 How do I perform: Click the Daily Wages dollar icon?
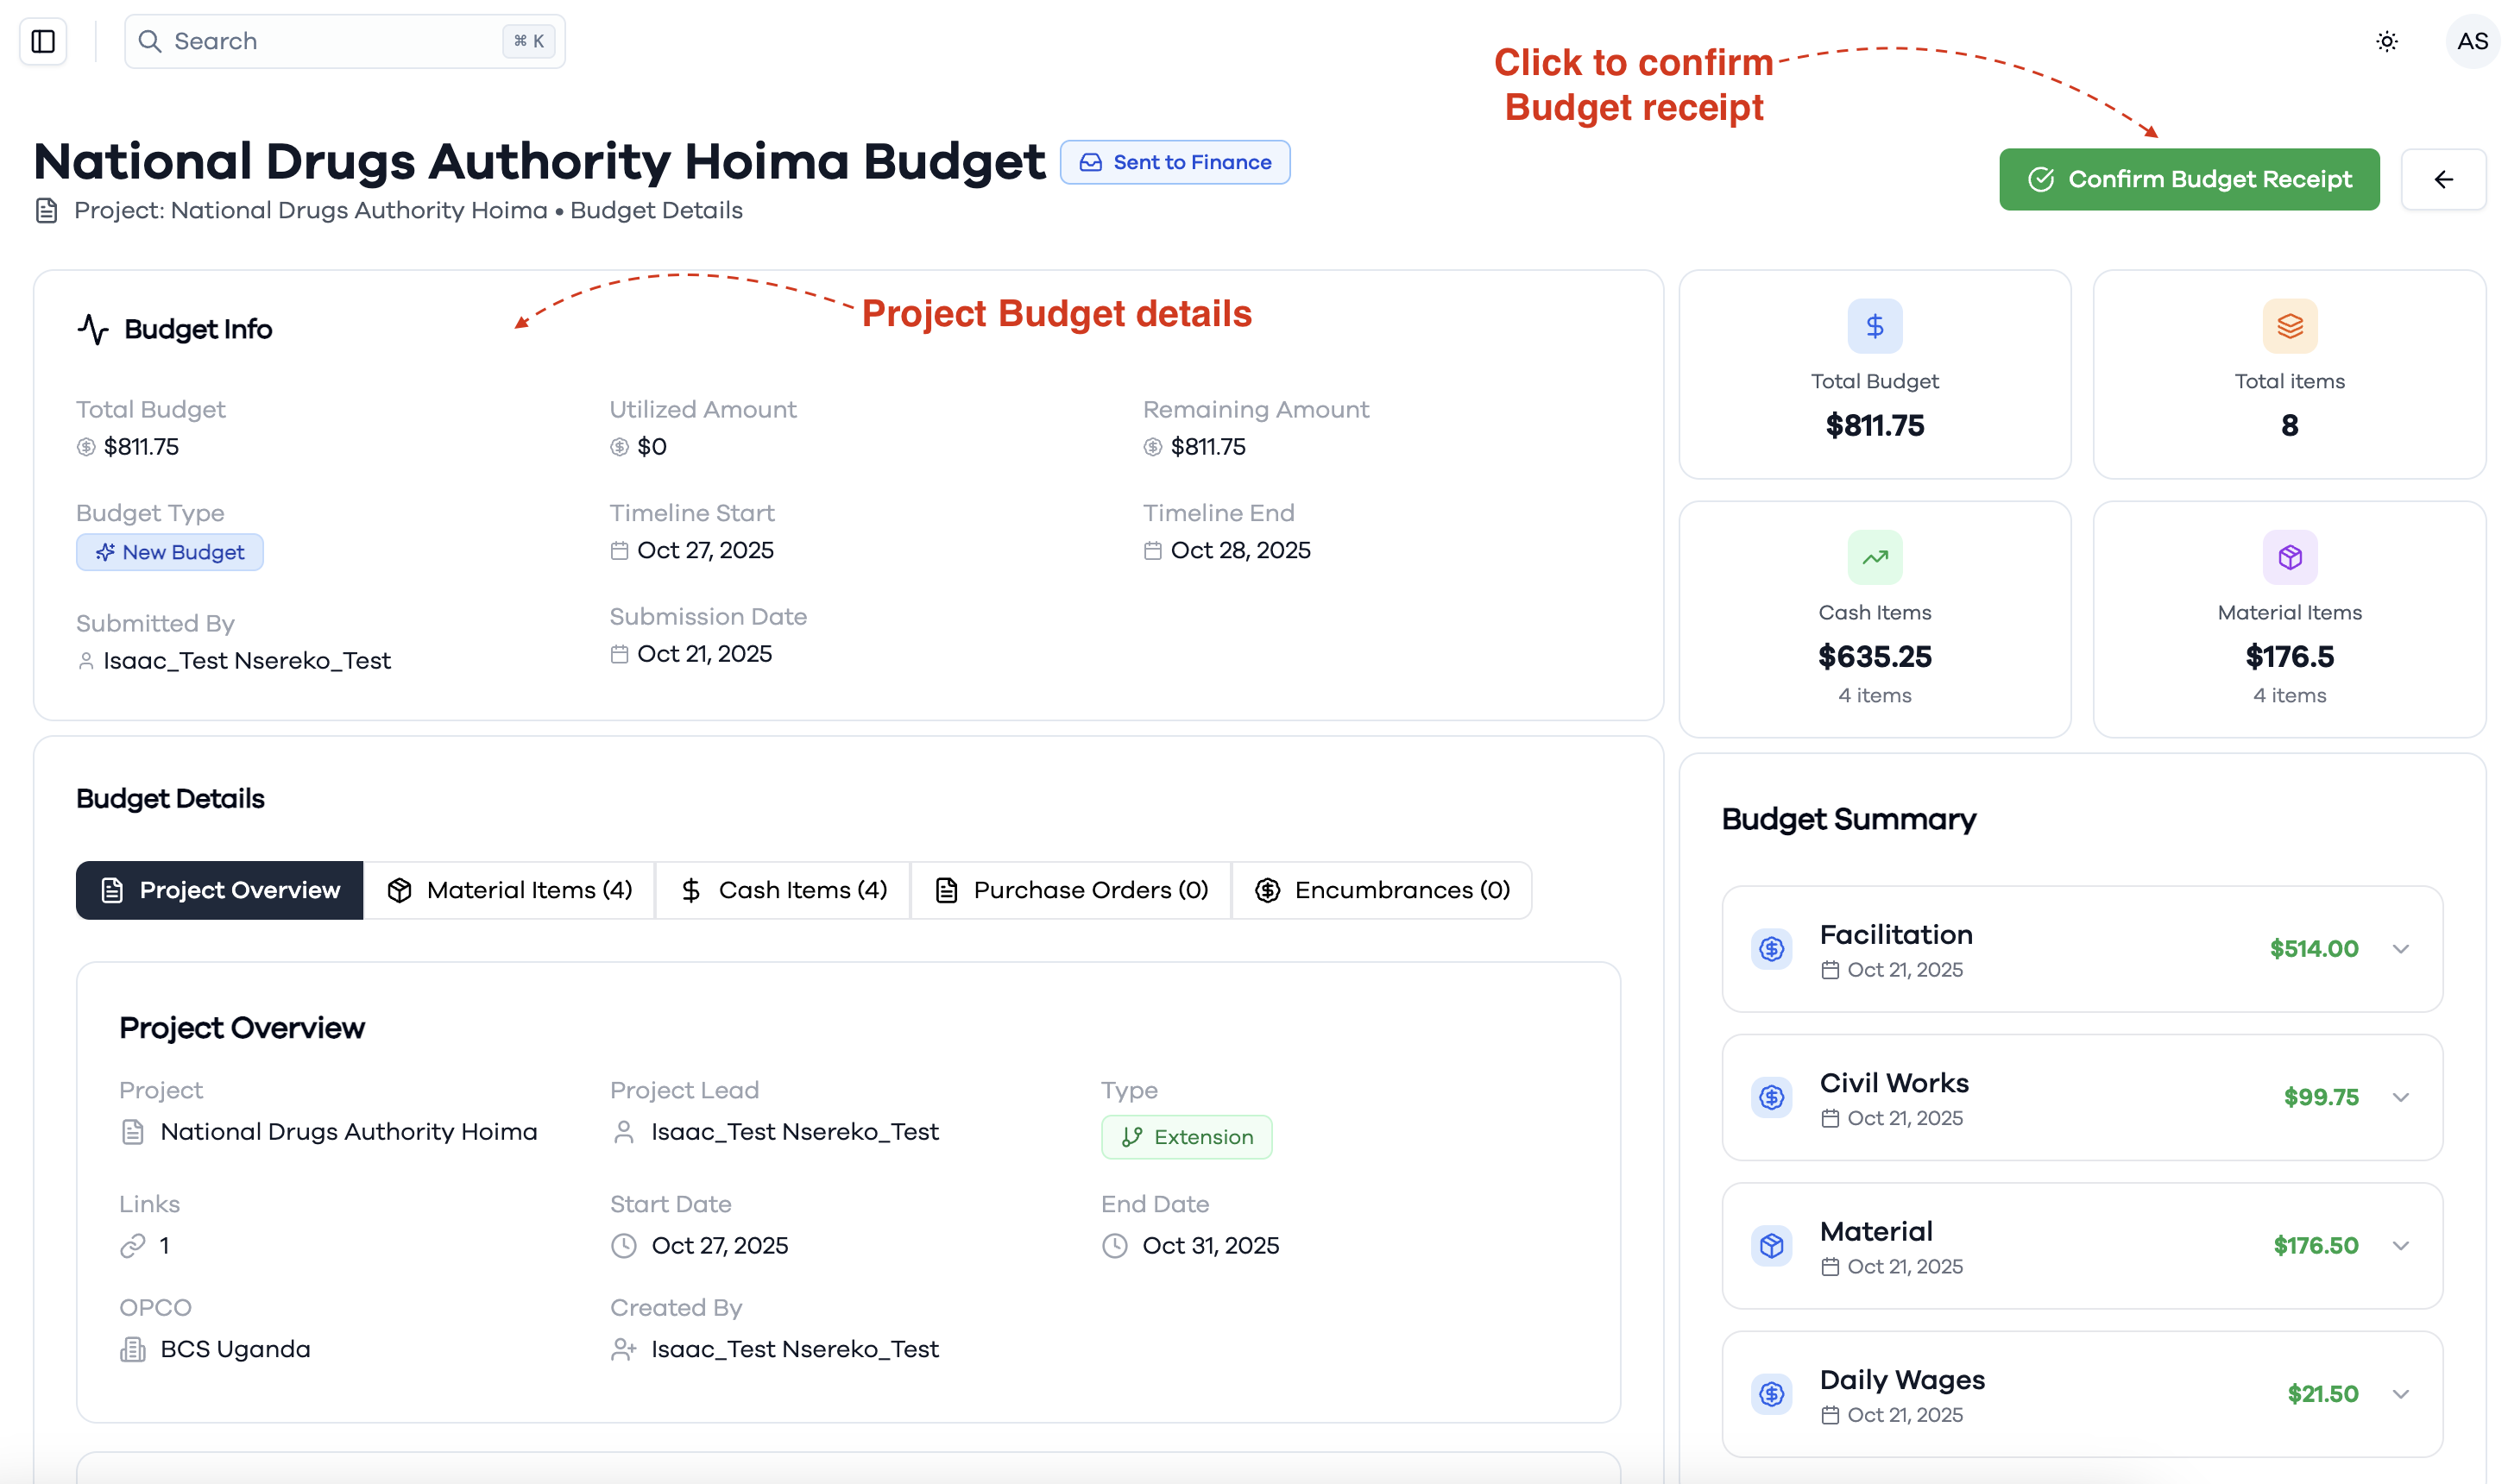coord(1771,1393)
